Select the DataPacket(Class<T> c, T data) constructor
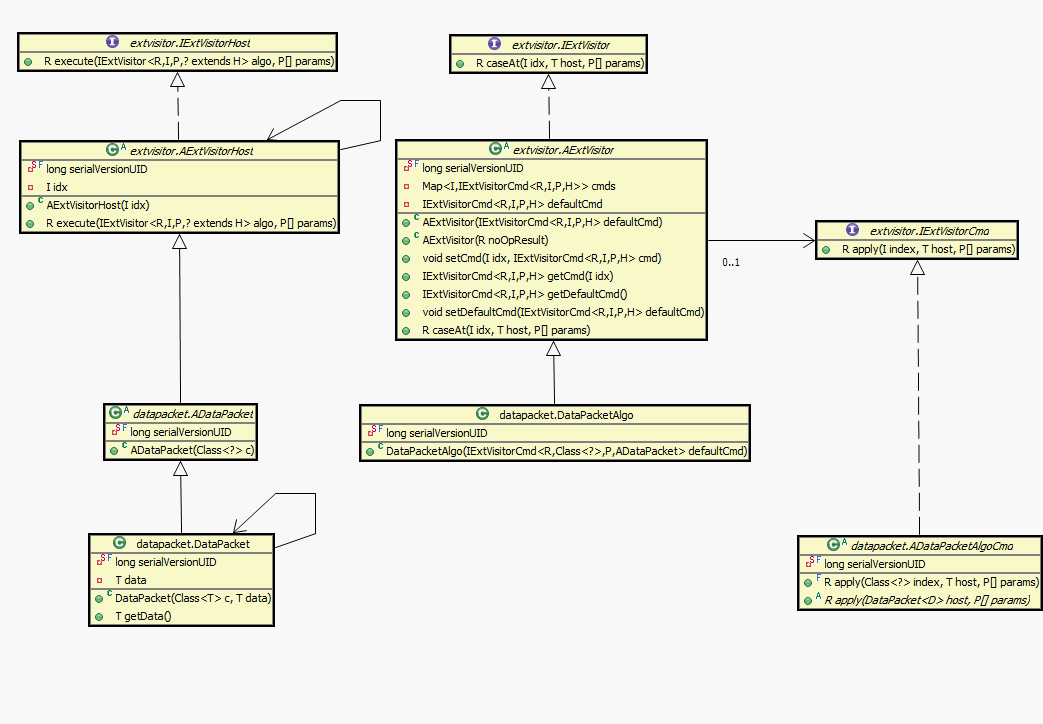1043x724 pixels. click(193, 598)
